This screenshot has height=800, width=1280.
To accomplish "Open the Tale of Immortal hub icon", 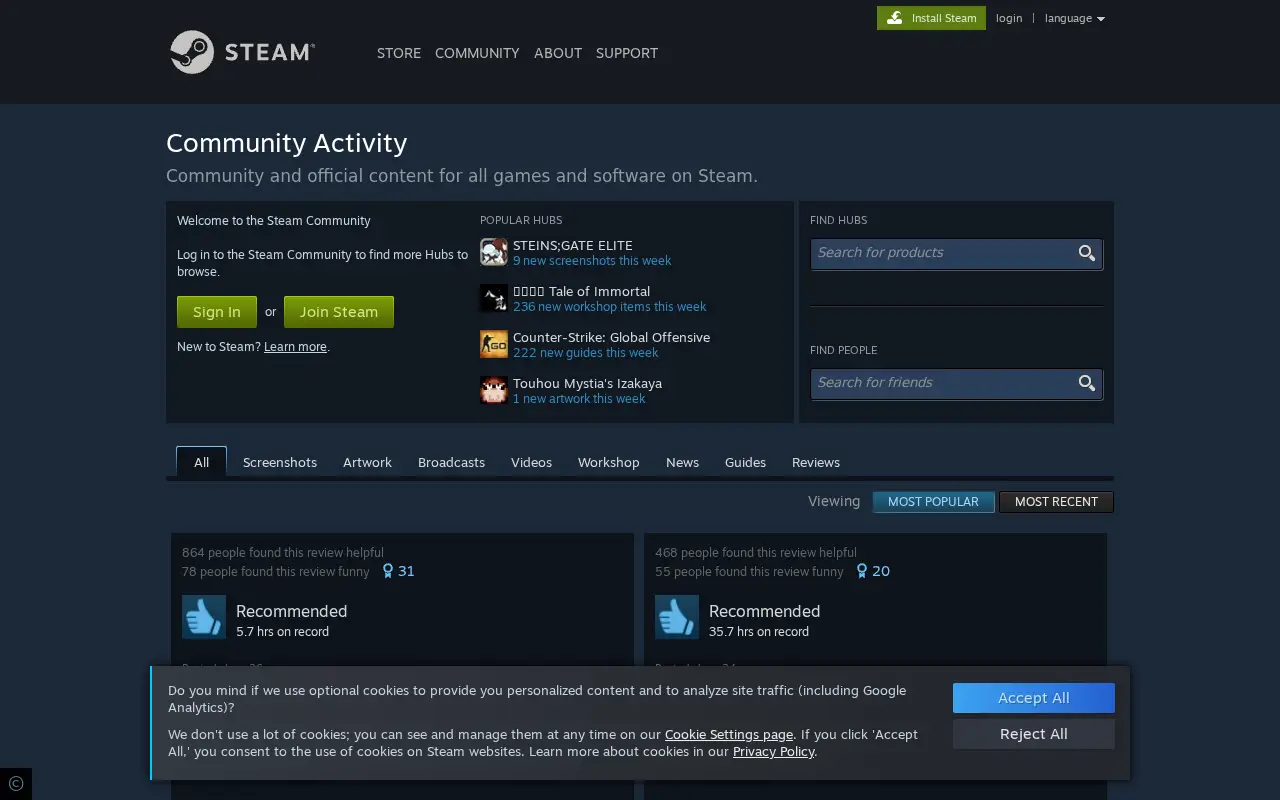I will coord(494,298).
